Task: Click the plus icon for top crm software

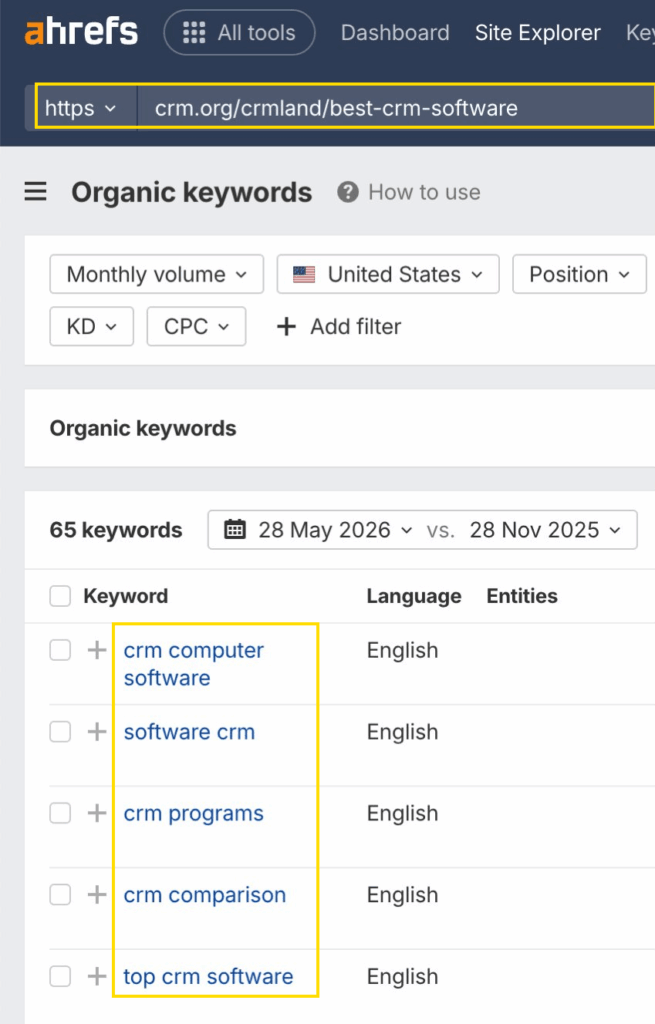Action: [97, 976]
